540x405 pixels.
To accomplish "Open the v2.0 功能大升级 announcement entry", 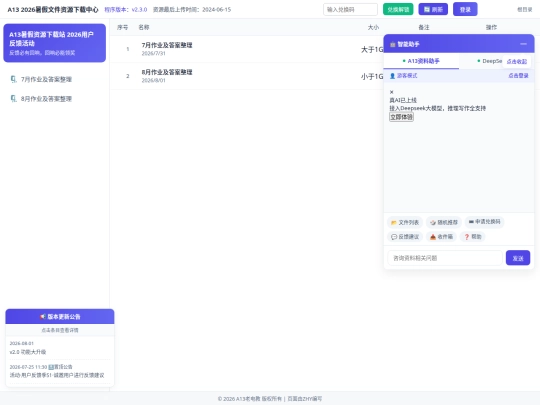I will (59, 348).
